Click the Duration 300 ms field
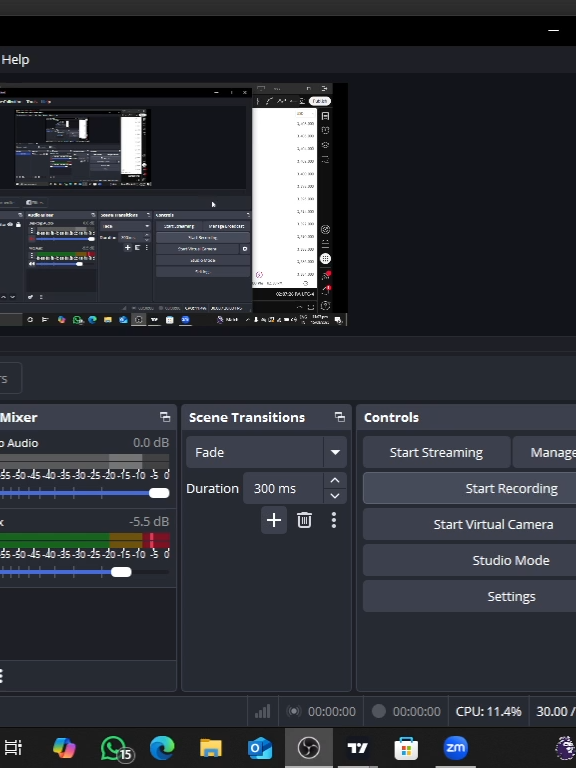This screenshot has width=576, height=768. click(283, 488)
